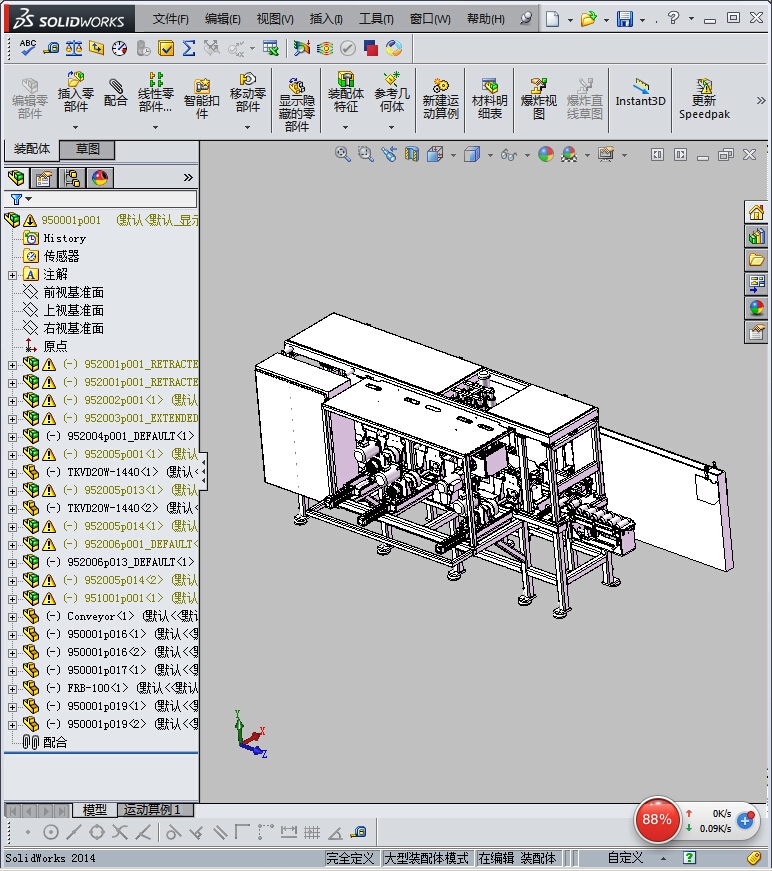Select 配合 folder at tree bottom
The image size is (772, 871).
(55, 742)
